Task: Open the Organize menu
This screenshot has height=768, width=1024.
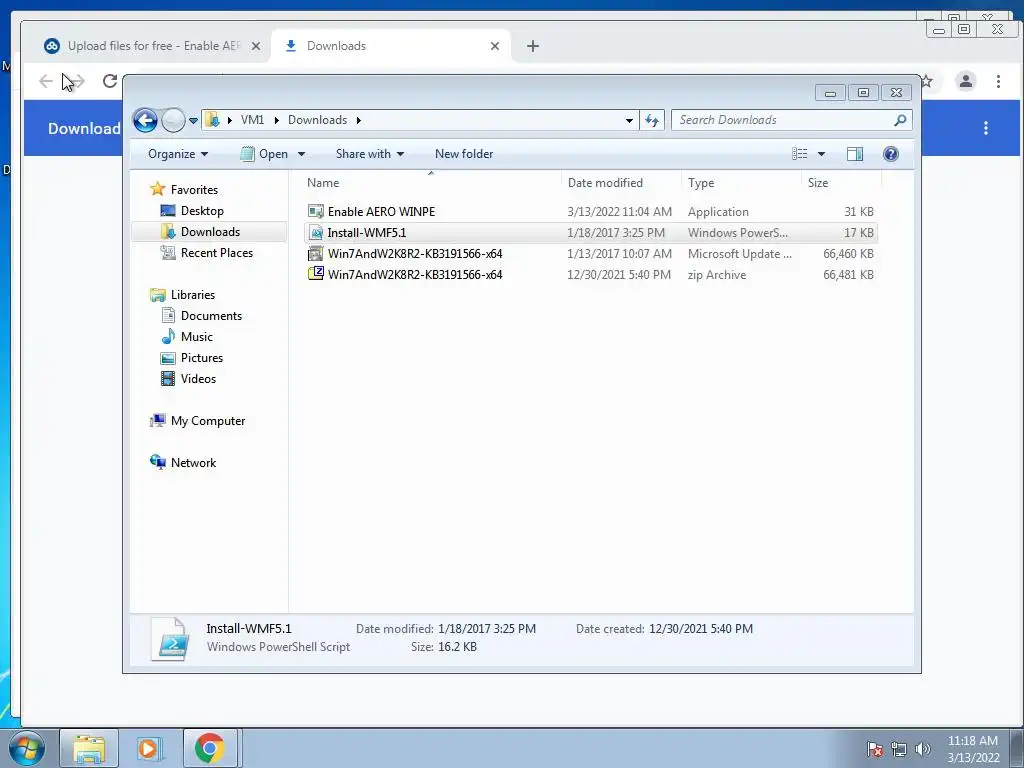Action: pos(178,154)
